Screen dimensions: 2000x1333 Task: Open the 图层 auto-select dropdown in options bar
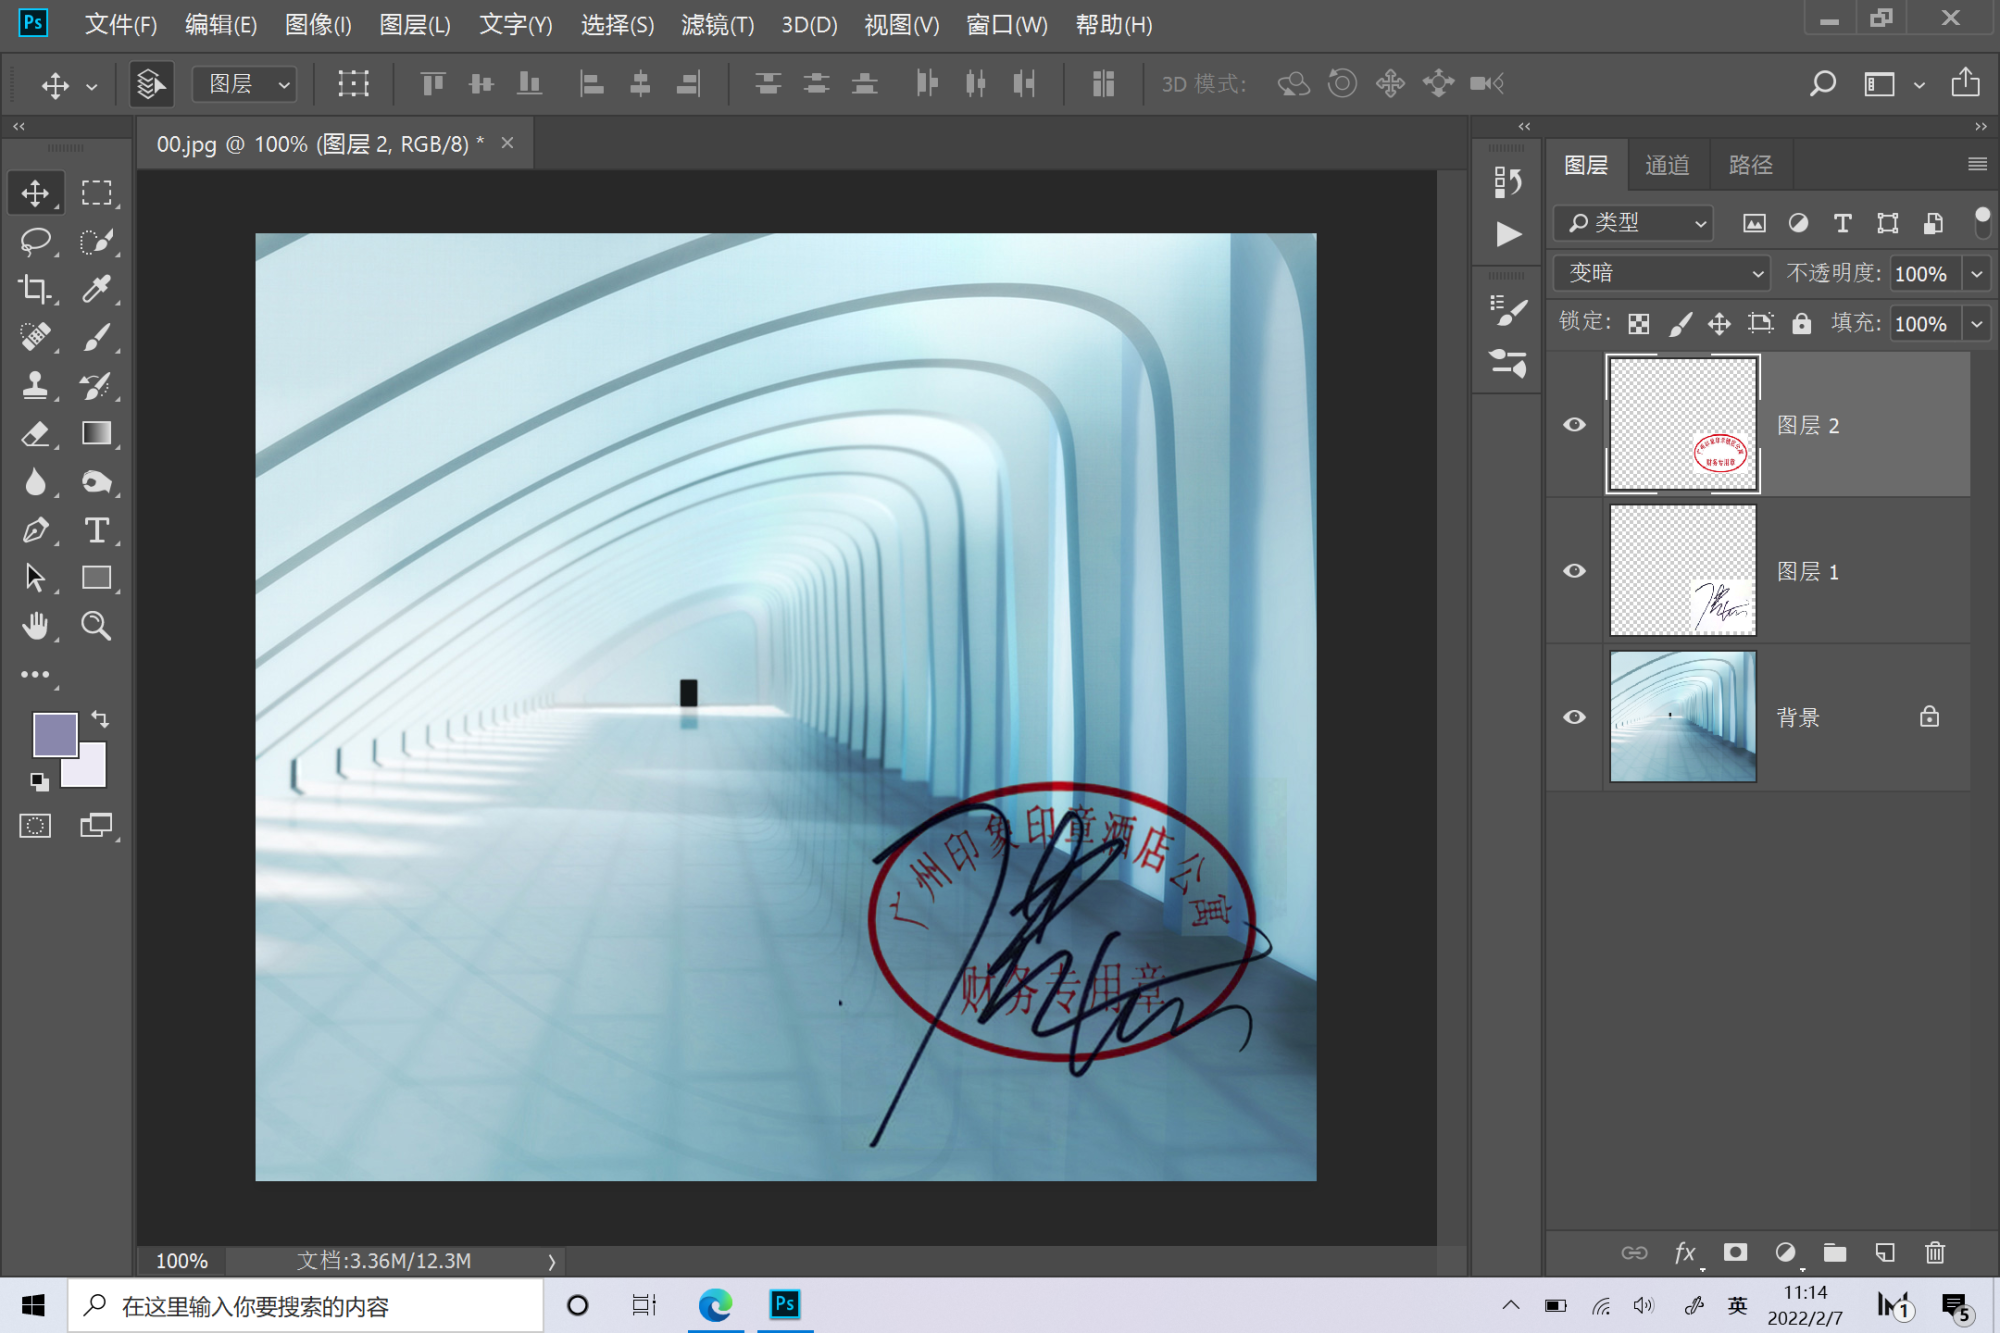[246, 84]
